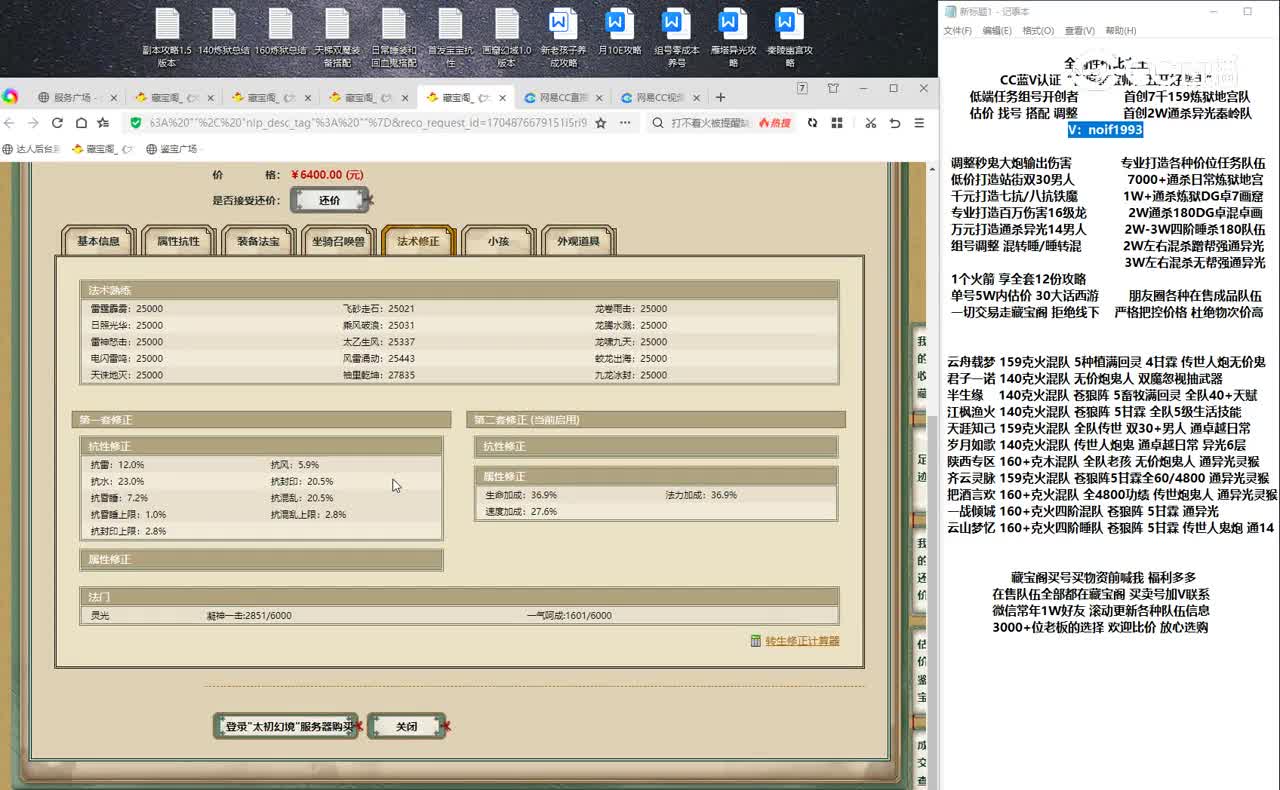The height and width of the screenshot is (790, 1280).
Task: Open the browser skin shirt icon
Action: [833, 89]
